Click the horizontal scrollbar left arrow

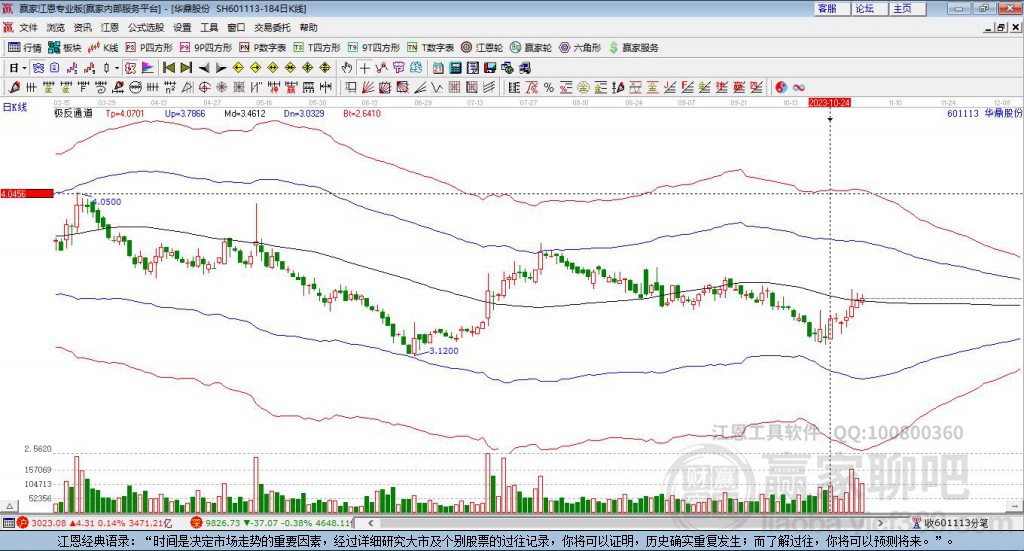[370, 523]
